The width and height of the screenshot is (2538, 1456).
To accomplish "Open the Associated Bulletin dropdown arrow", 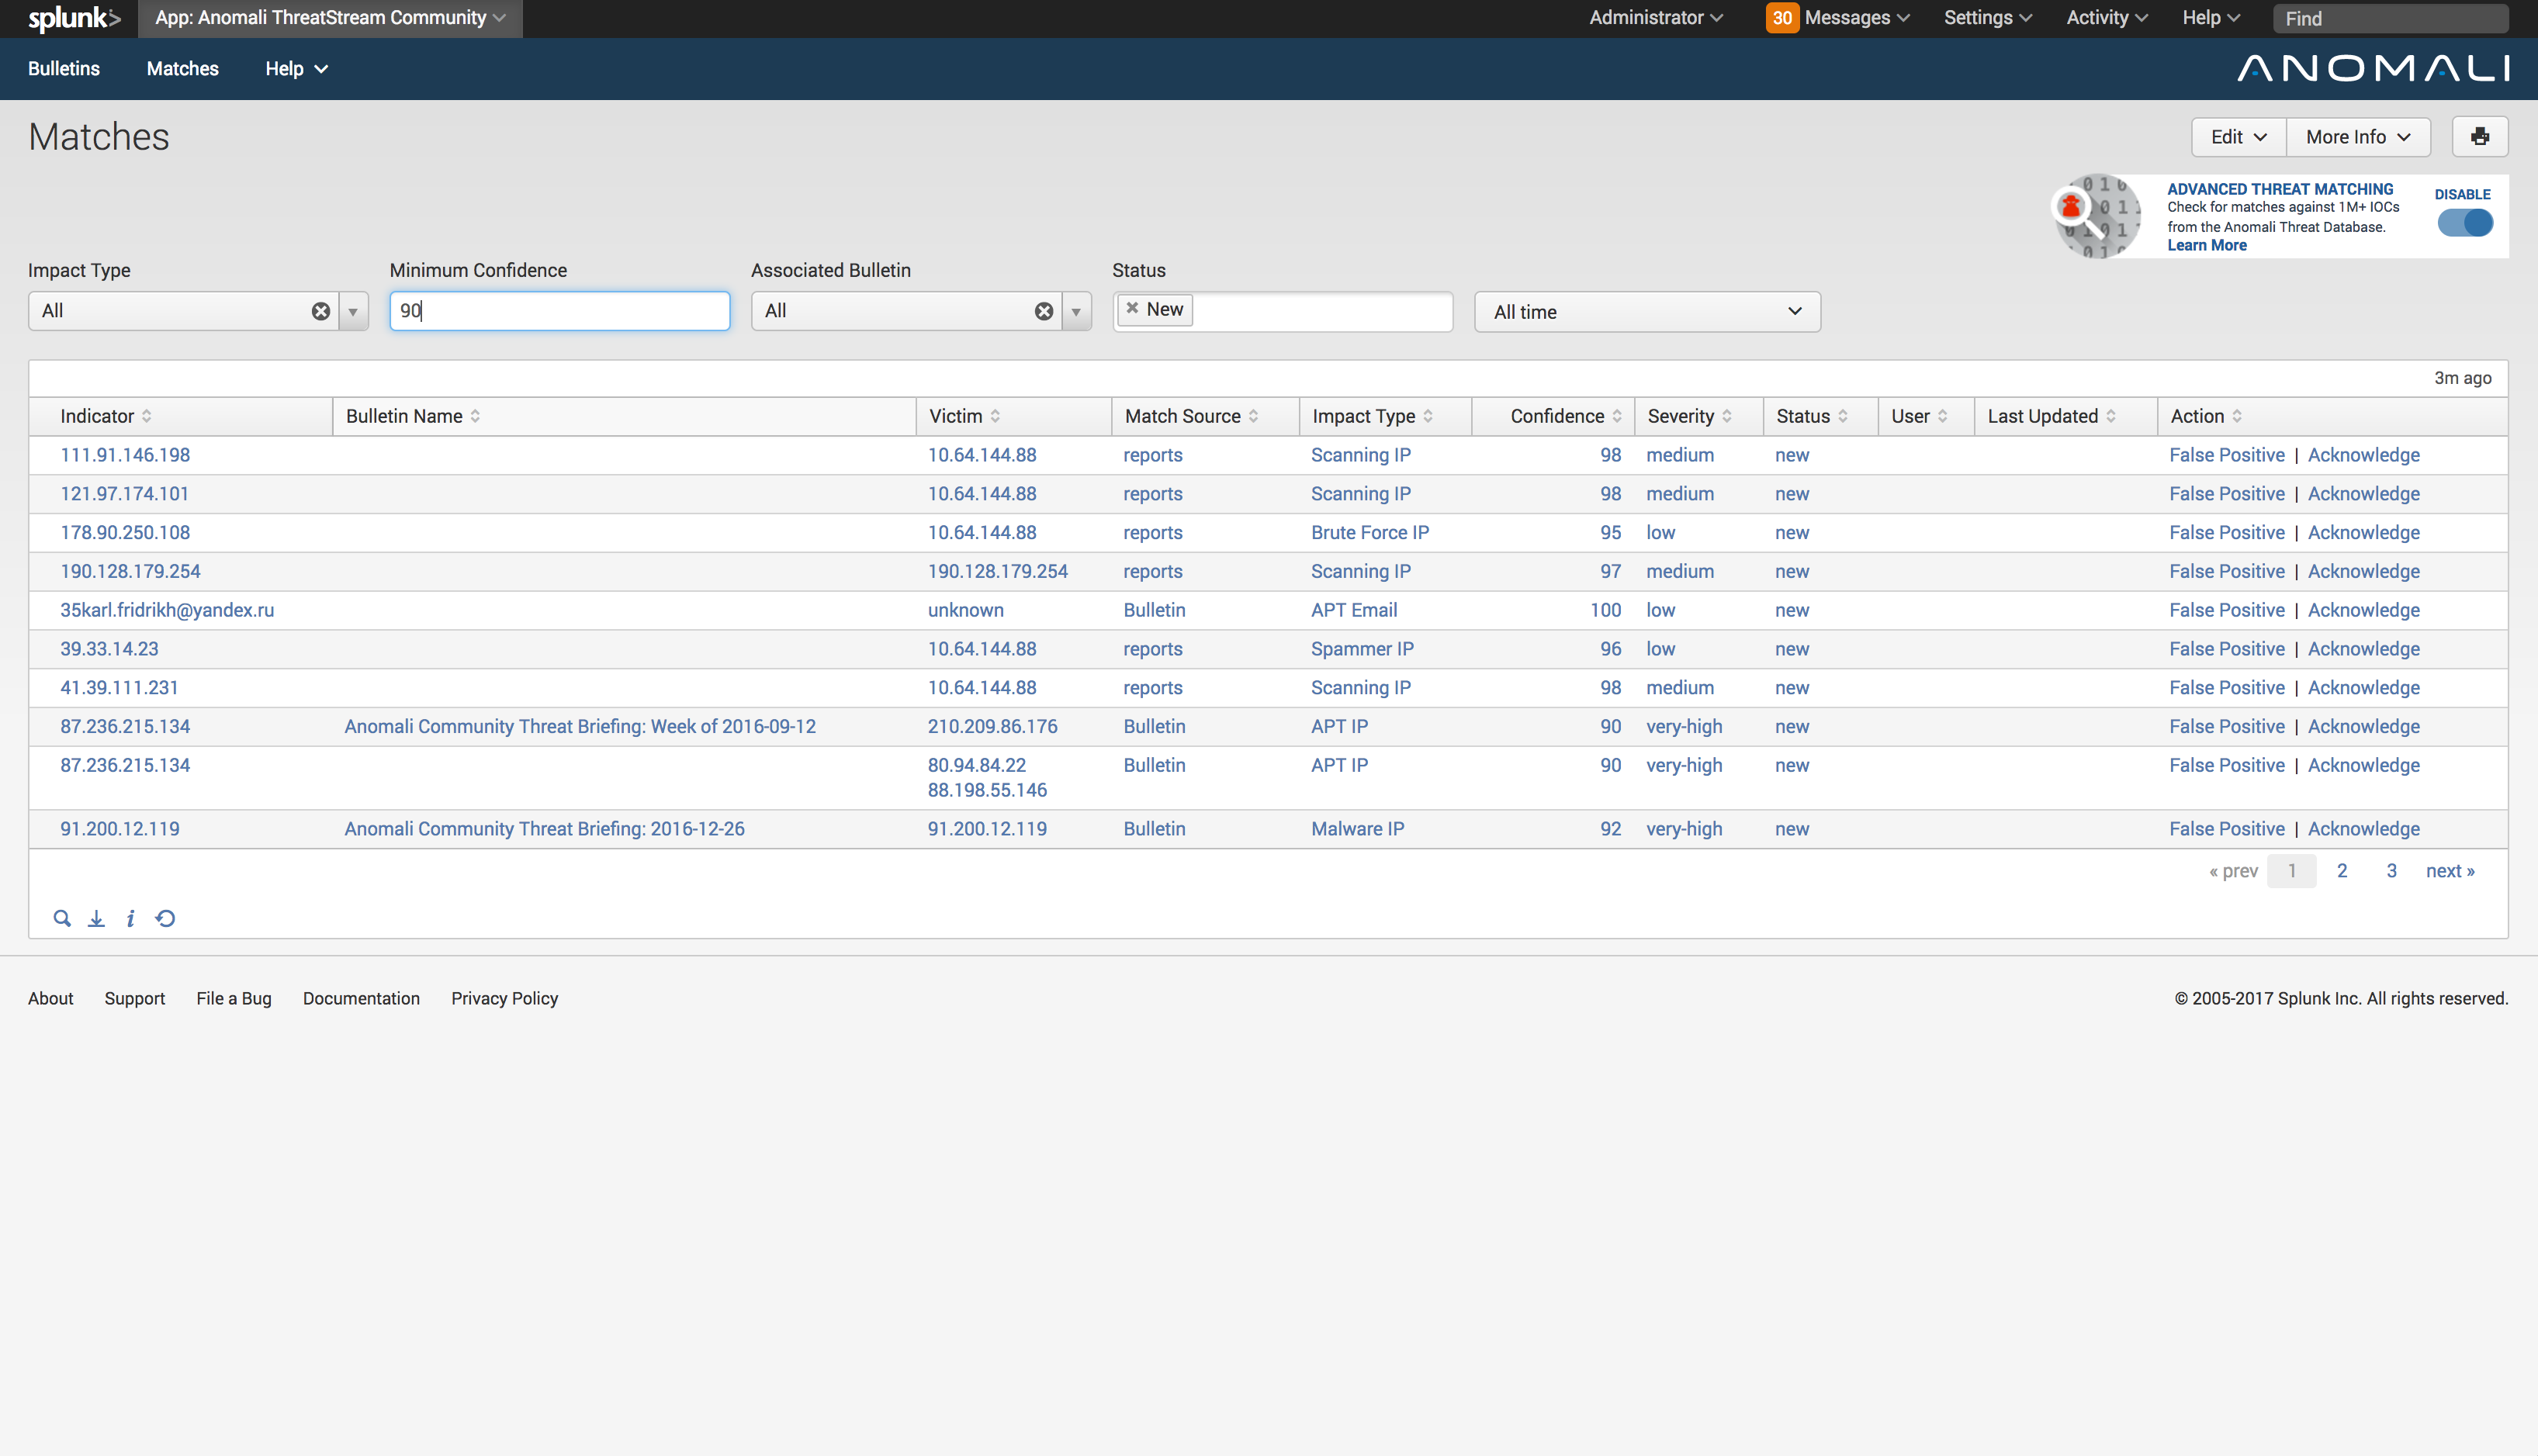I will coord(1076,311).
